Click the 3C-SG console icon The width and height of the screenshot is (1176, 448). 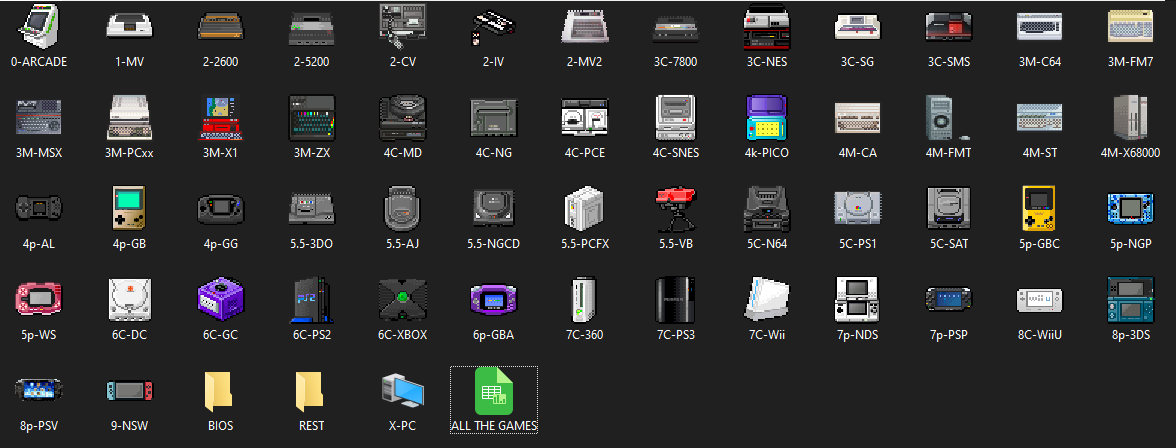857,26
